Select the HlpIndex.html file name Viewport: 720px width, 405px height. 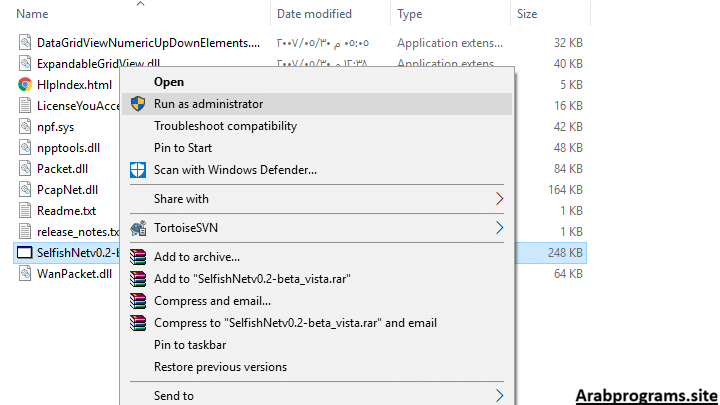74,85
